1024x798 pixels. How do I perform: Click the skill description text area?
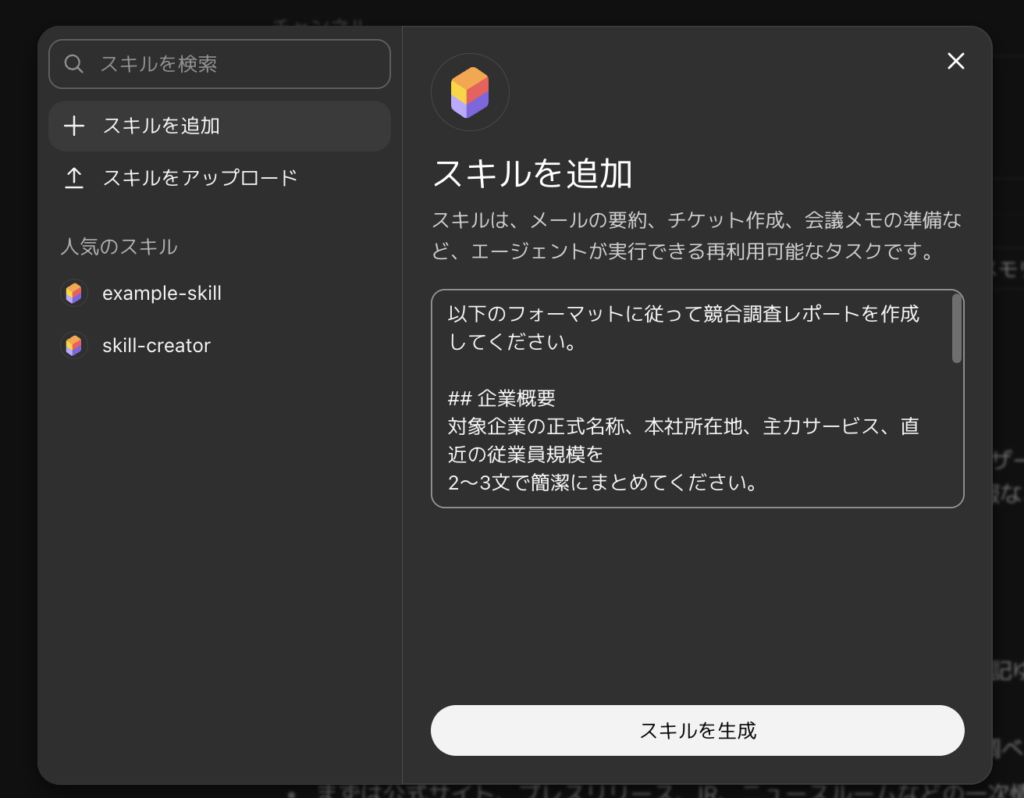tap(697, 400)
